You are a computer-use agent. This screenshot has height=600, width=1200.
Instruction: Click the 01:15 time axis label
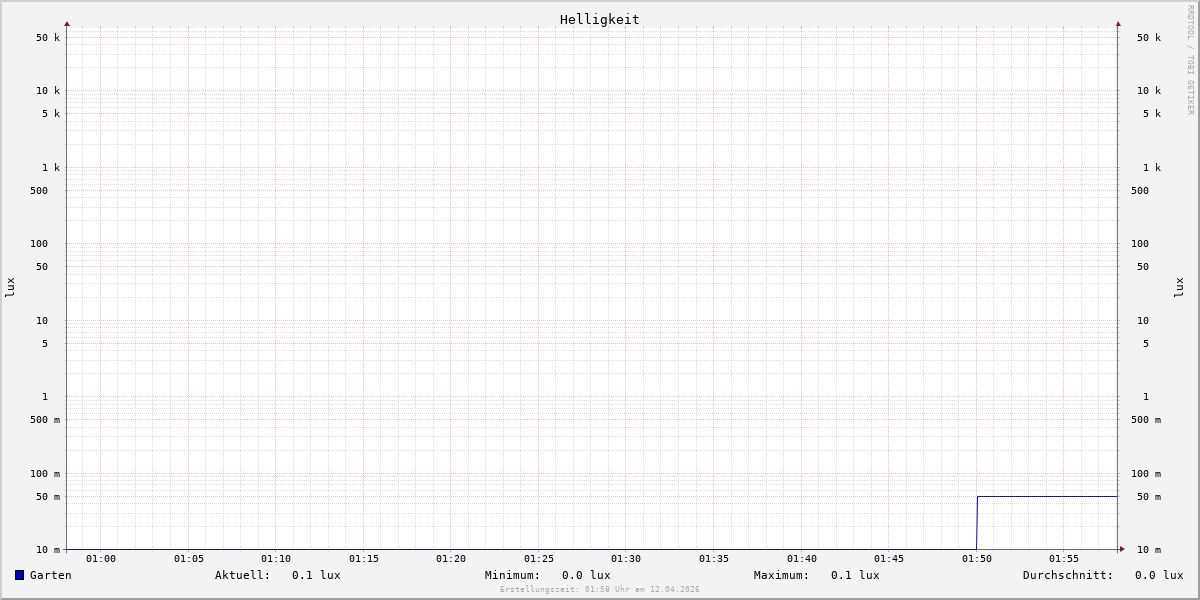click(364, 559)
